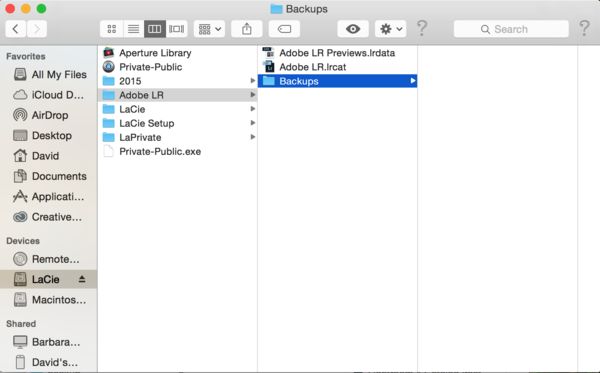Select the Private-Public application
Viewport: 600px width, 373px height.
pyautogui.click(x=178, y=67)
